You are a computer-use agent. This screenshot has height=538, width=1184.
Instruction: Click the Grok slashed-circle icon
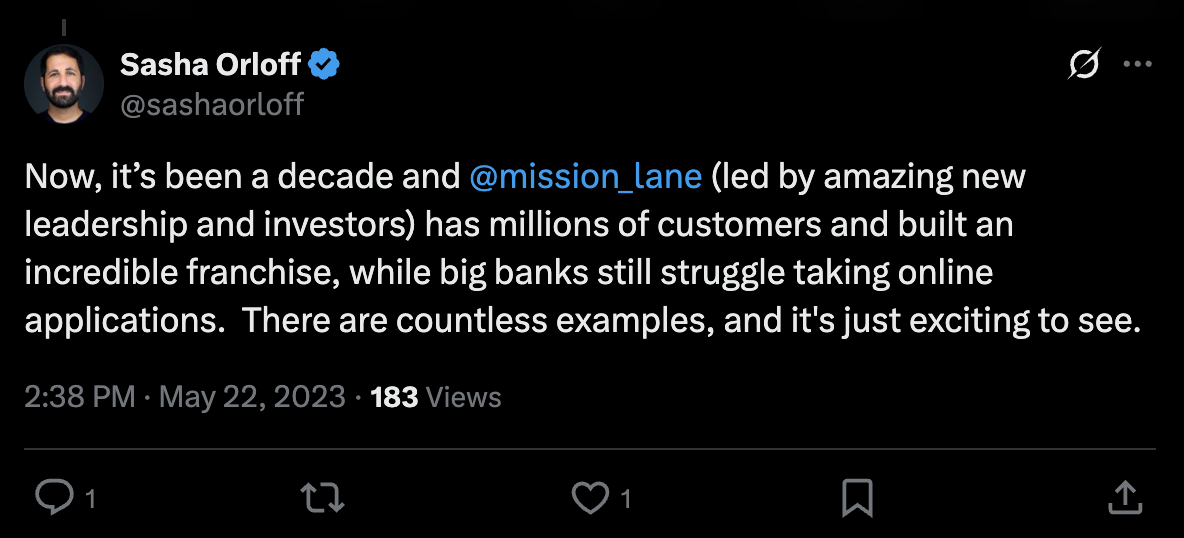[x=1084, y=65]
